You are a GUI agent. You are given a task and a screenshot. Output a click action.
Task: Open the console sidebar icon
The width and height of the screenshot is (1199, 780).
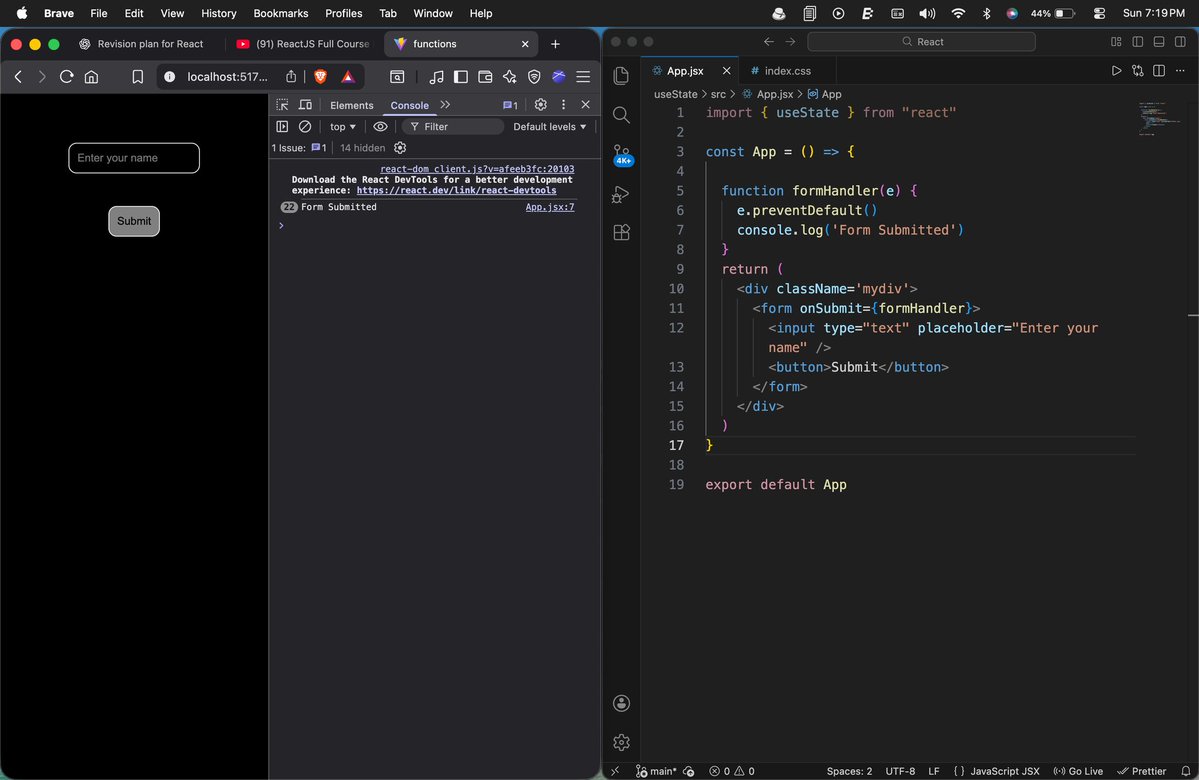coord(282,126)
